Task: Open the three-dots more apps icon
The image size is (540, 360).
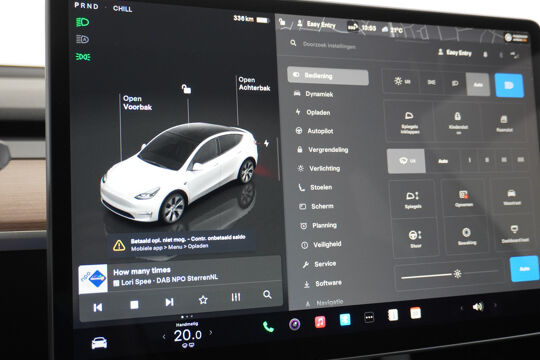Action: pyautogui.click(x=369, y=317)
